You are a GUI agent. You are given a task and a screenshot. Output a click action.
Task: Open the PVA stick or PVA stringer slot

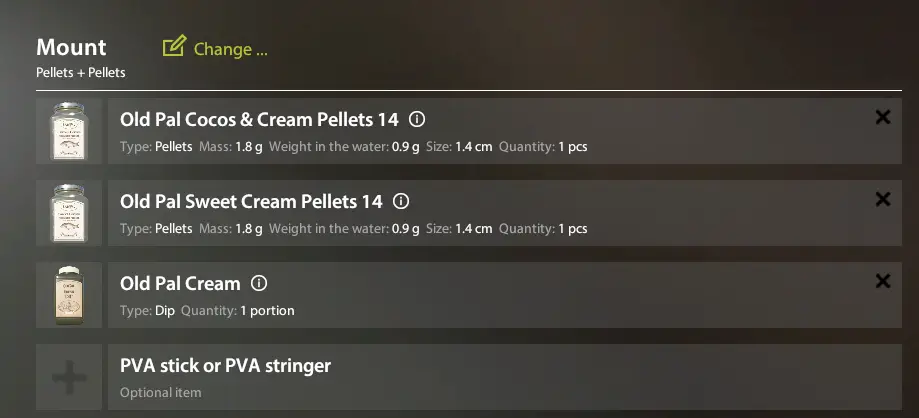(x=225, y=366)
